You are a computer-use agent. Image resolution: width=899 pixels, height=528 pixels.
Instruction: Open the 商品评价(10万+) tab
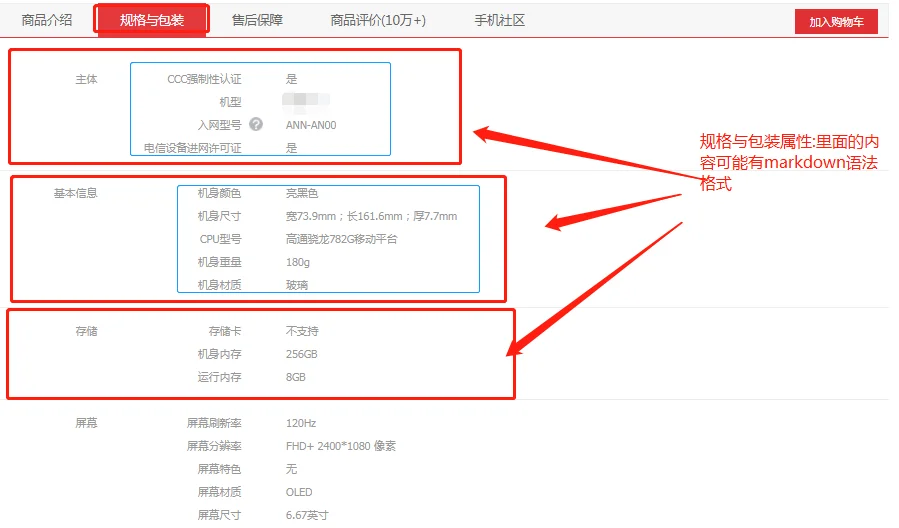(378, 21)
